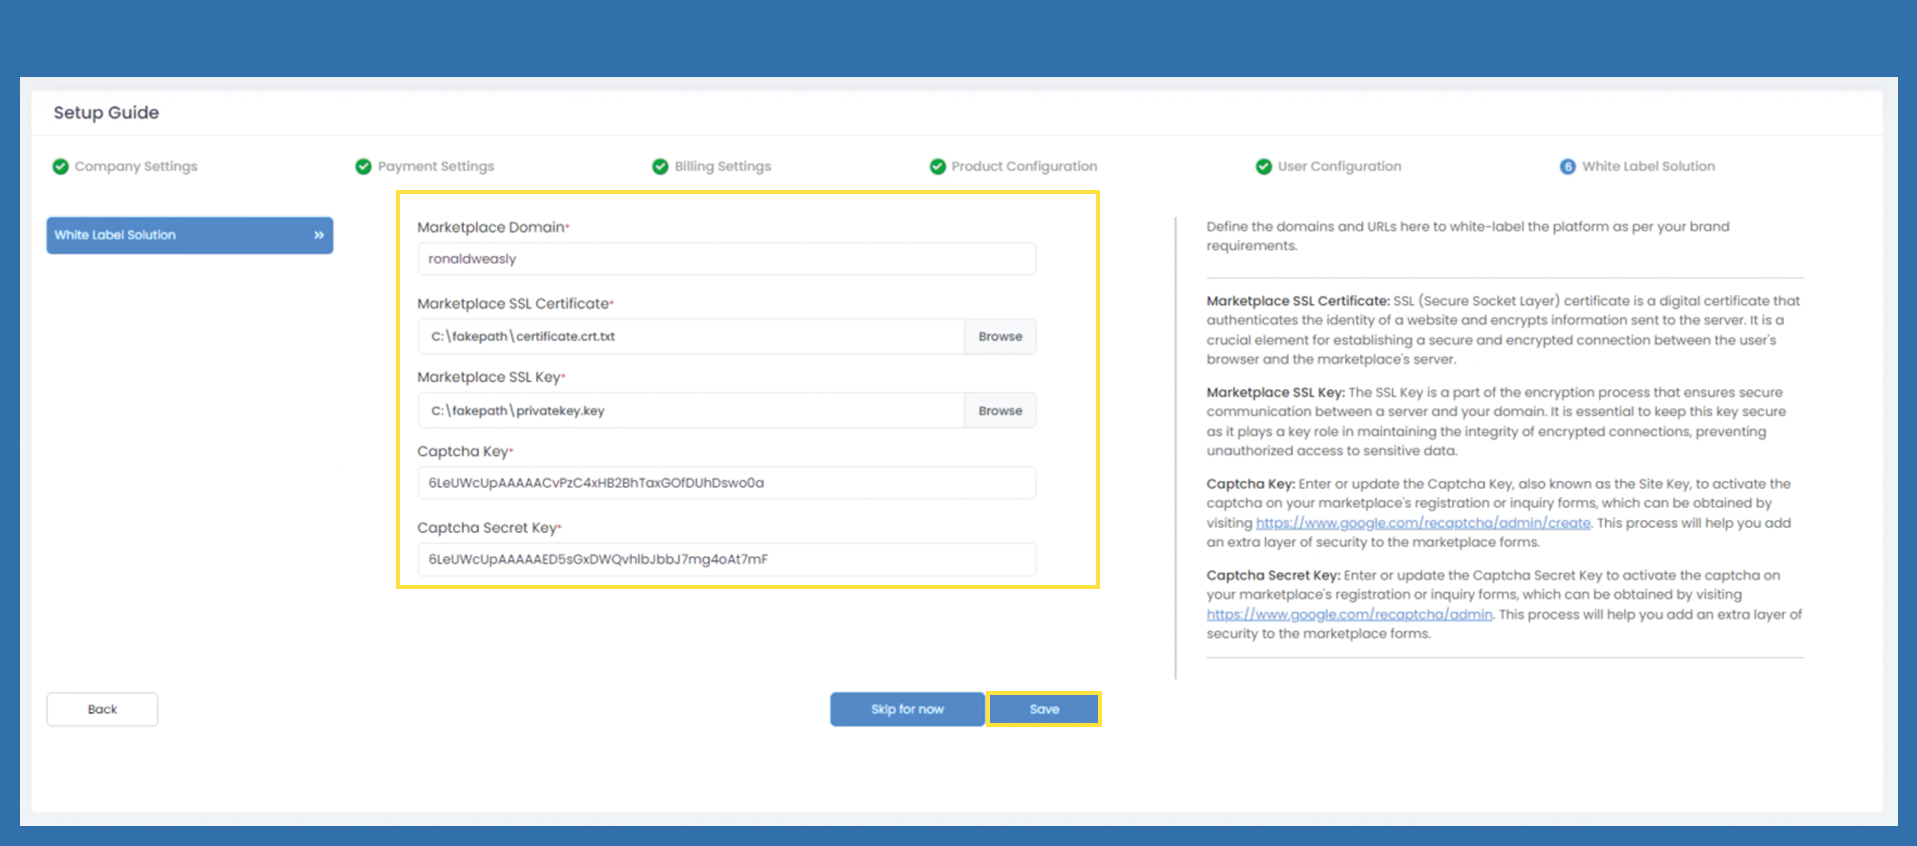Click the Payment Settings green checkmark icon
Screen dimensions: 1917x846
[x=363, y=167]
